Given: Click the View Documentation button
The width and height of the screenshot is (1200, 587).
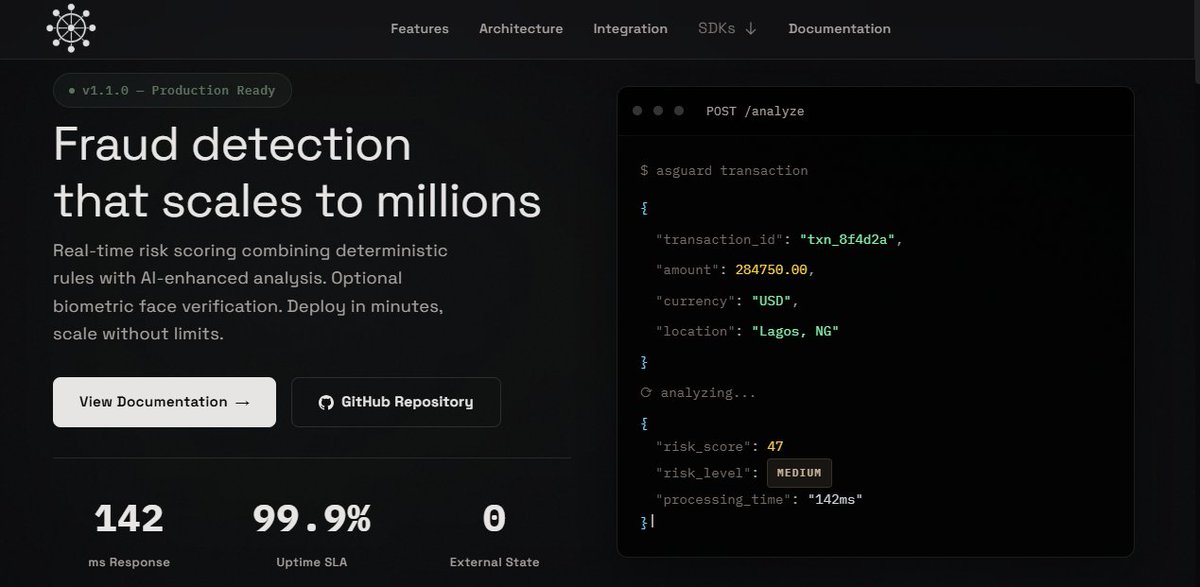Looking at the screenshot, I should pyautogui.click(x=164, y=402).
